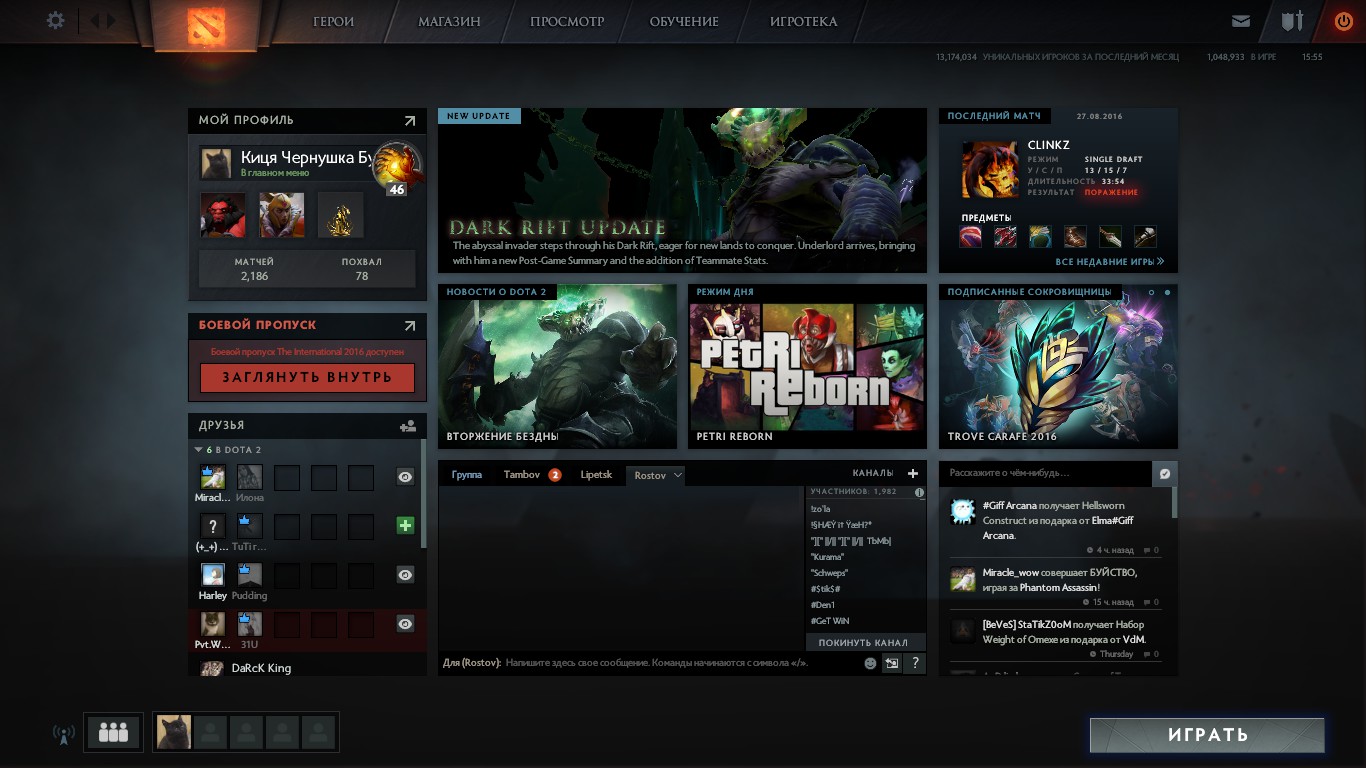1366x768 pixels.
Task: Open the Вторжение бездны news tile
Action: (x=558, y=366)
